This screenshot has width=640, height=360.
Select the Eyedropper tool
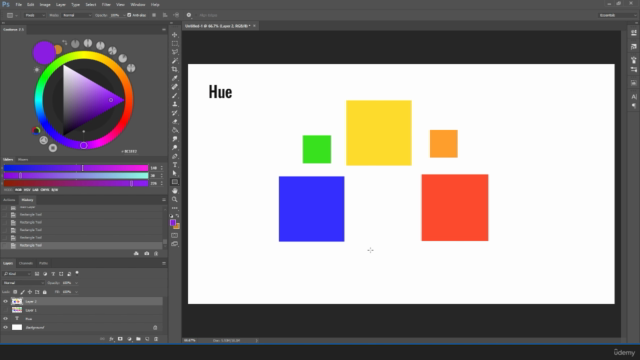point(175,78)
